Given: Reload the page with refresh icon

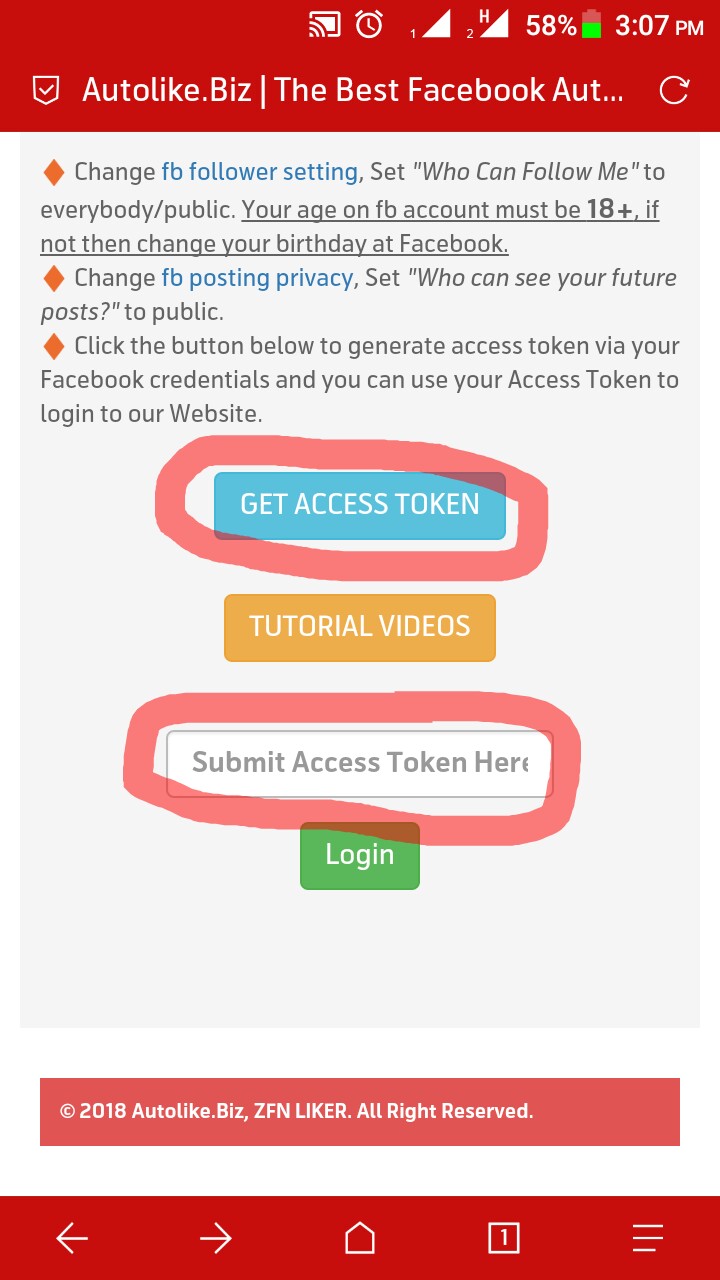Looking at the screenshot, I should pyautogui.click(x=674, y=91).
